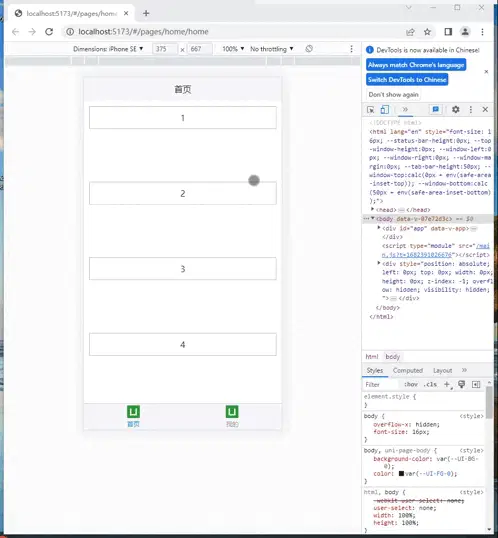
Task: Click the address bar URL
Action: tap(143, 32)
